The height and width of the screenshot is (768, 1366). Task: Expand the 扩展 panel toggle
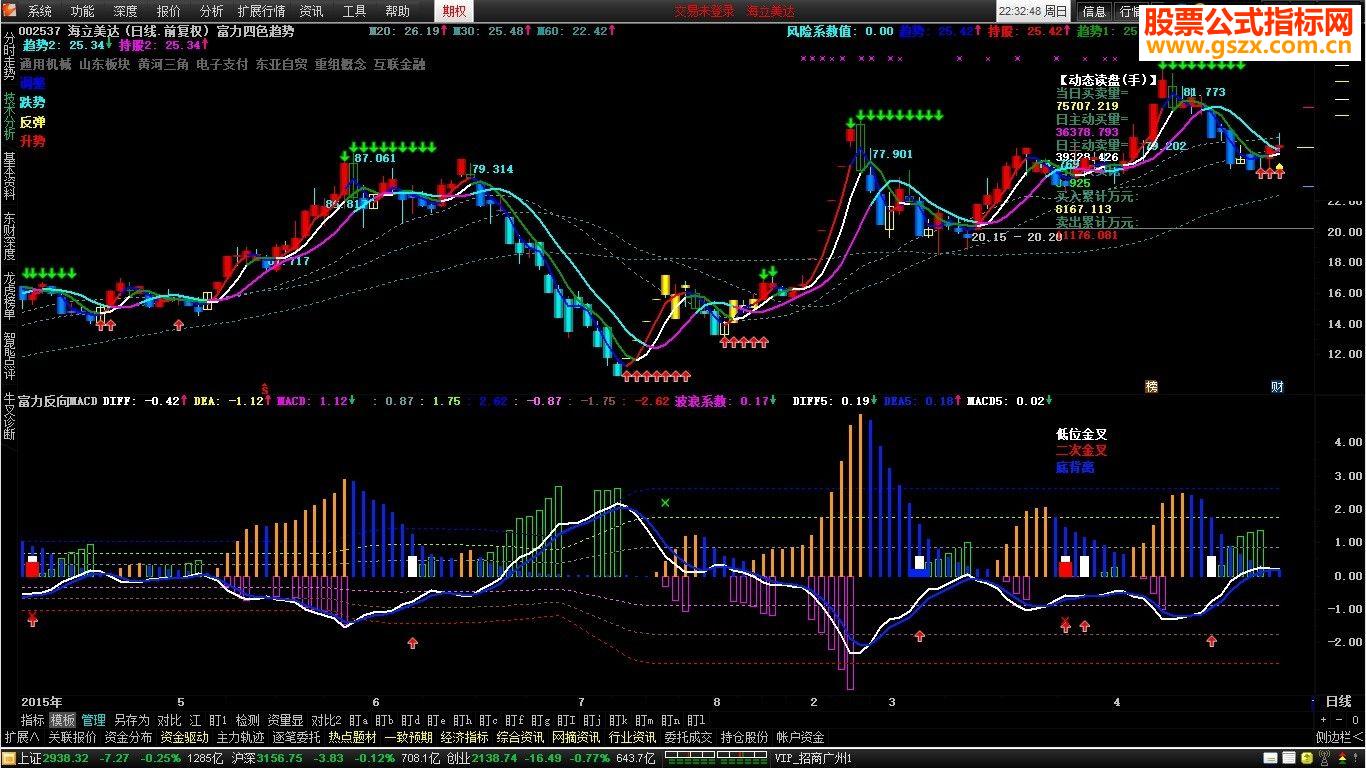coord(21,737)
